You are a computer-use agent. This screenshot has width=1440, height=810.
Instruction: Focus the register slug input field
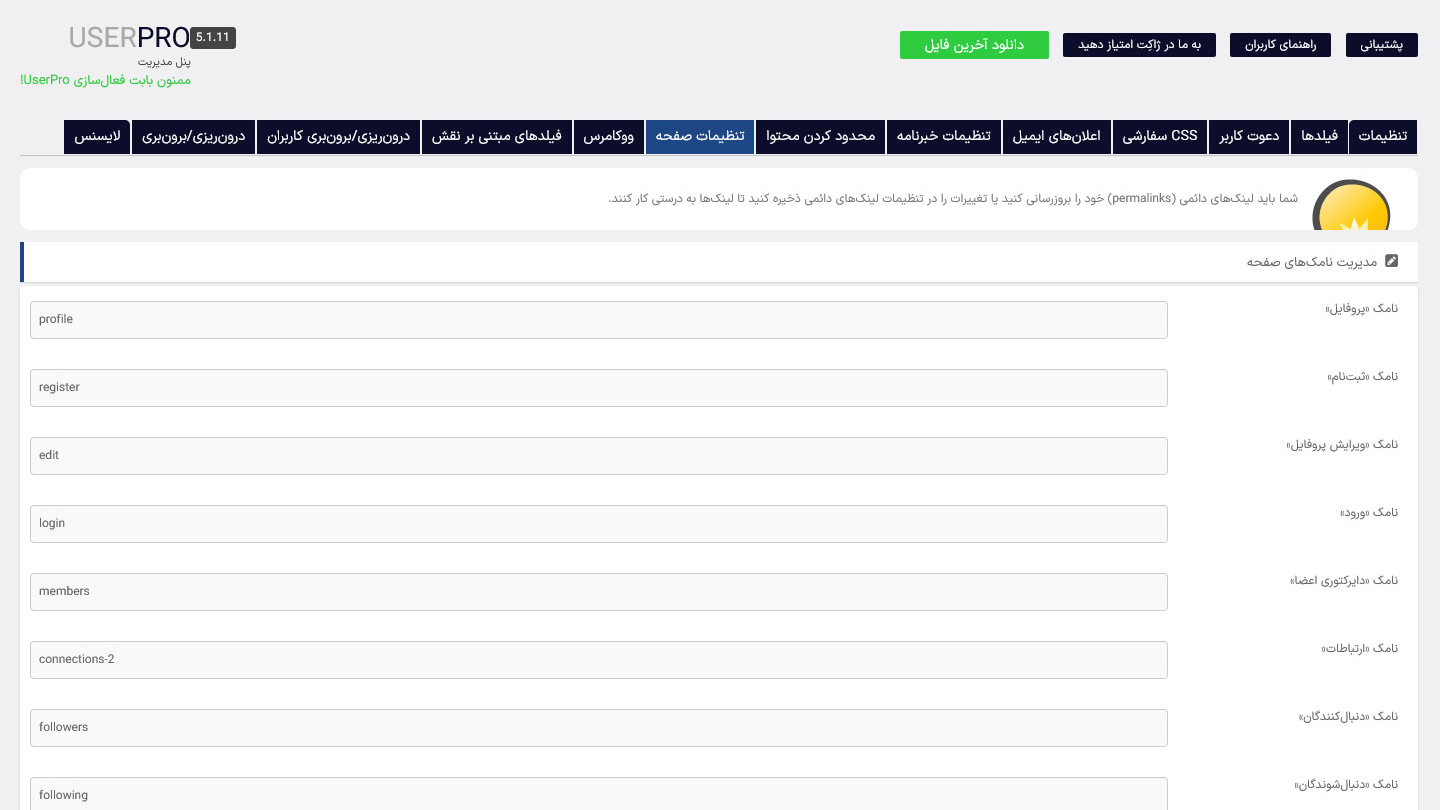point(599,388)
